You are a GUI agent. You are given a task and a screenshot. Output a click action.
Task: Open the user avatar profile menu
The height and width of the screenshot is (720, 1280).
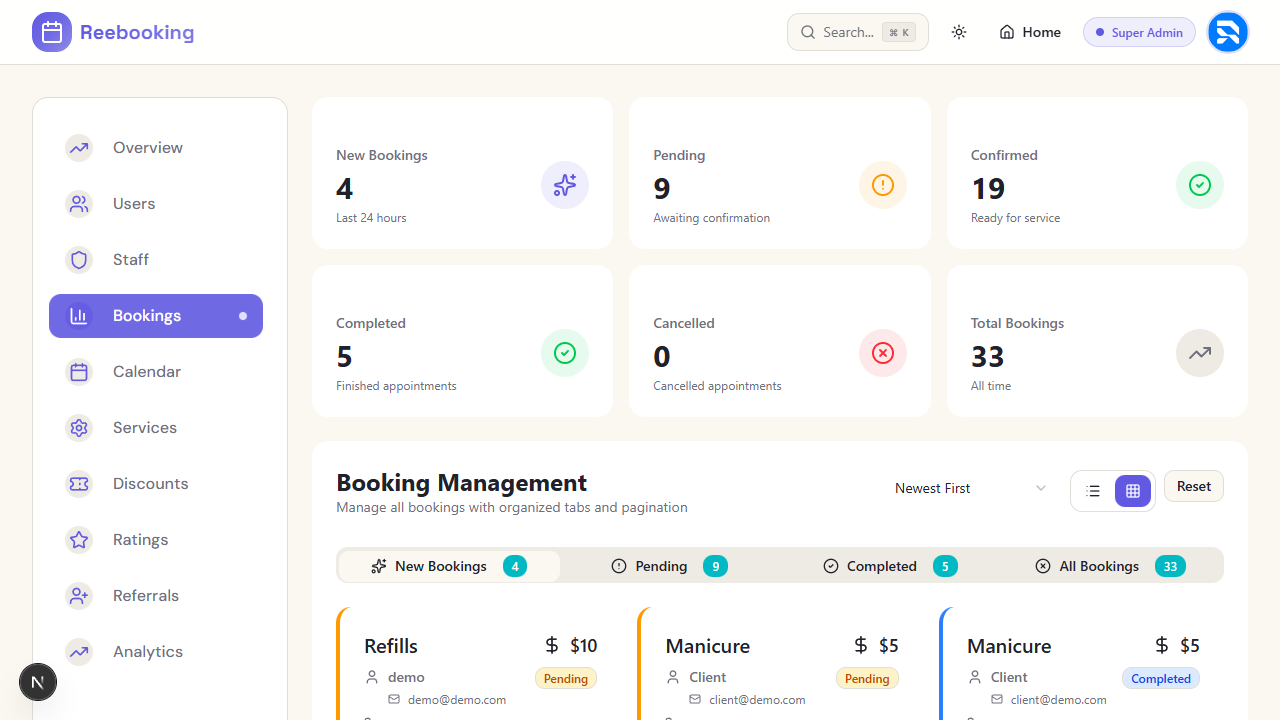1227,32
